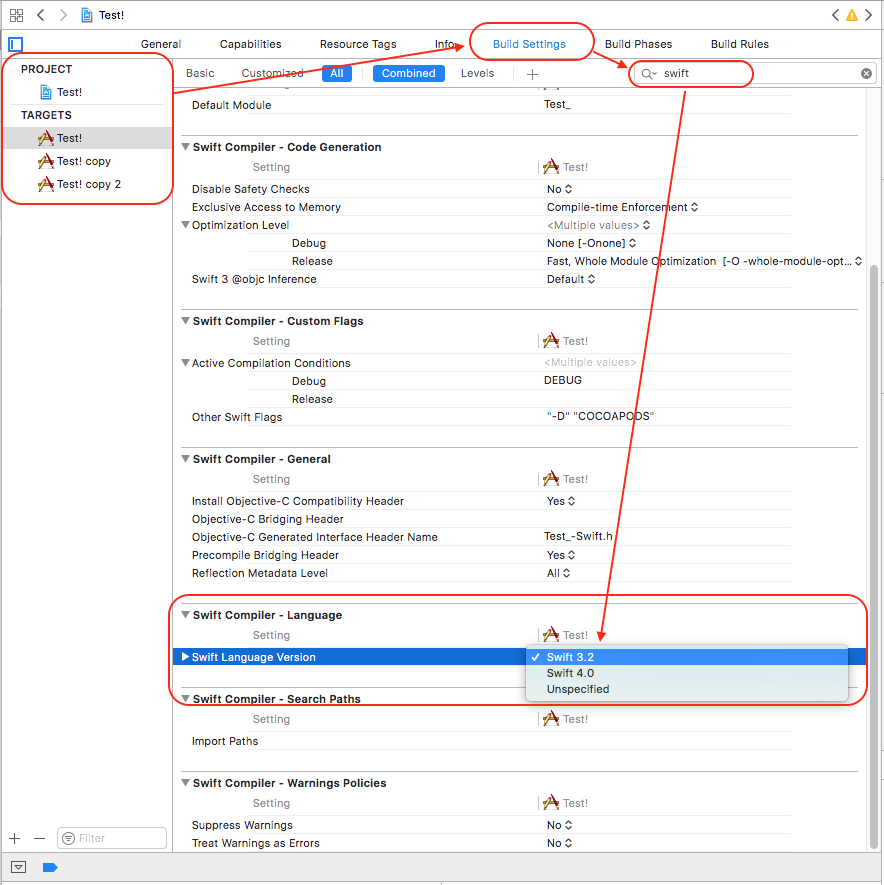This screenshot has height=885, width=884.
Task: Click the add target plus button
Action: 15,839
